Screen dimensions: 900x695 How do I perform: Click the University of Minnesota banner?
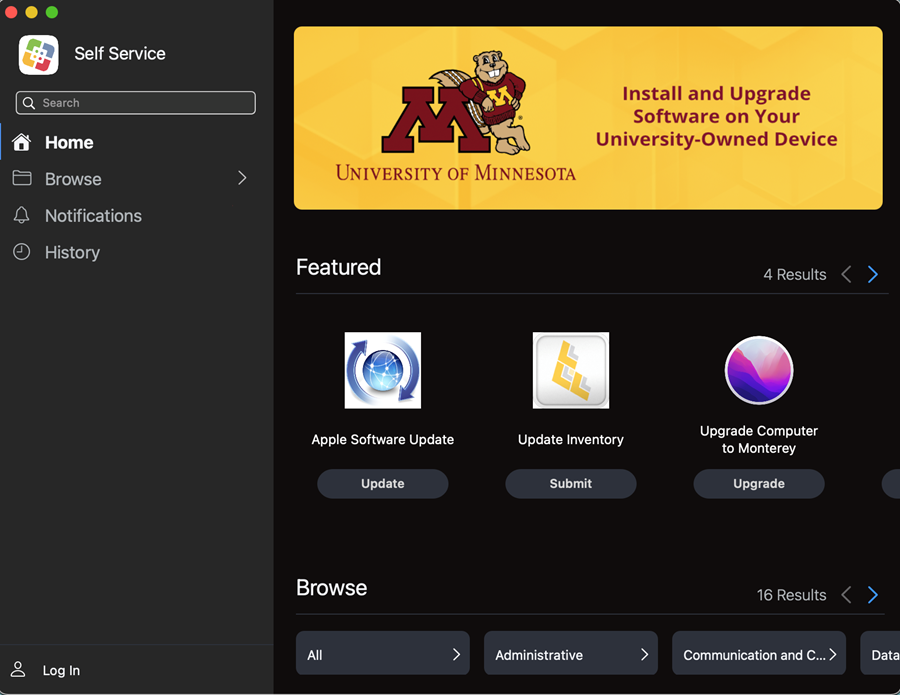[x=588, y=118]
